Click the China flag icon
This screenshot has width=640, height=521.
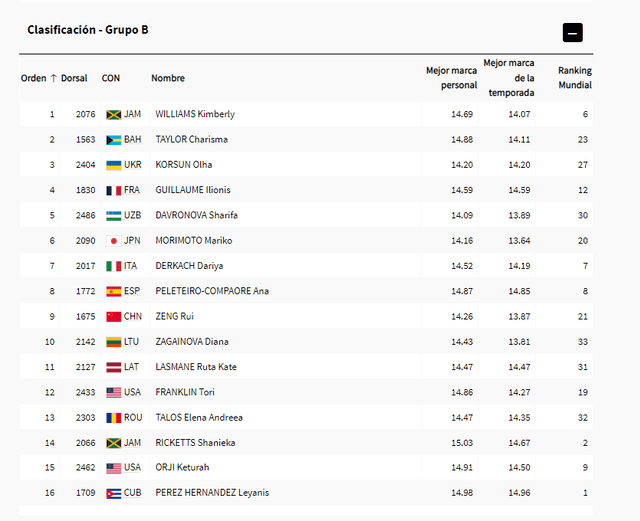coord(113,316)
